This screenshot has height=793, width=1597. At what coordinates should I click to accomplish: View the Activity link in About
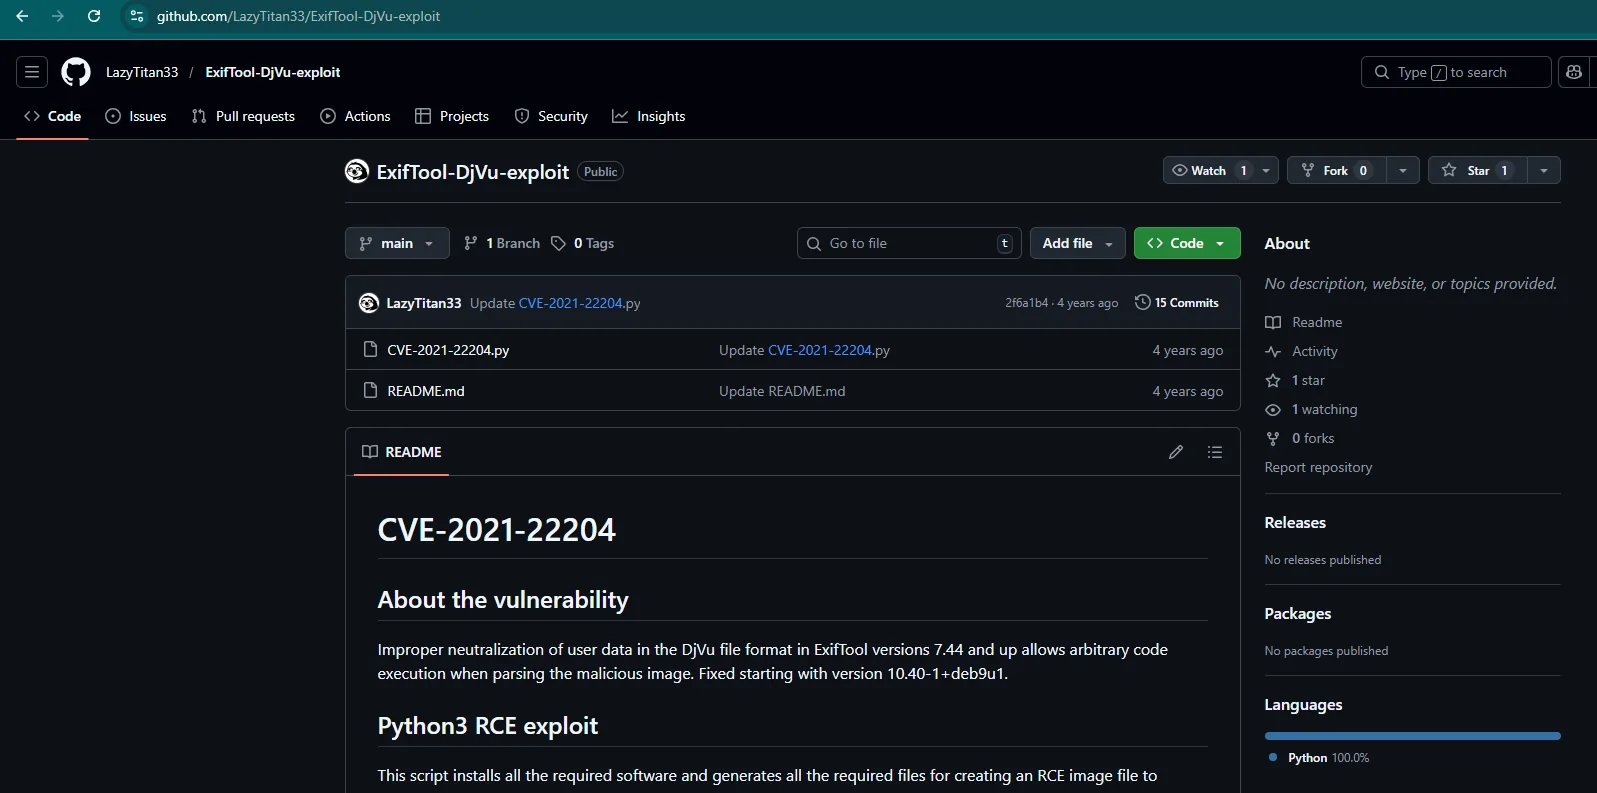(x=1314, y=351)
